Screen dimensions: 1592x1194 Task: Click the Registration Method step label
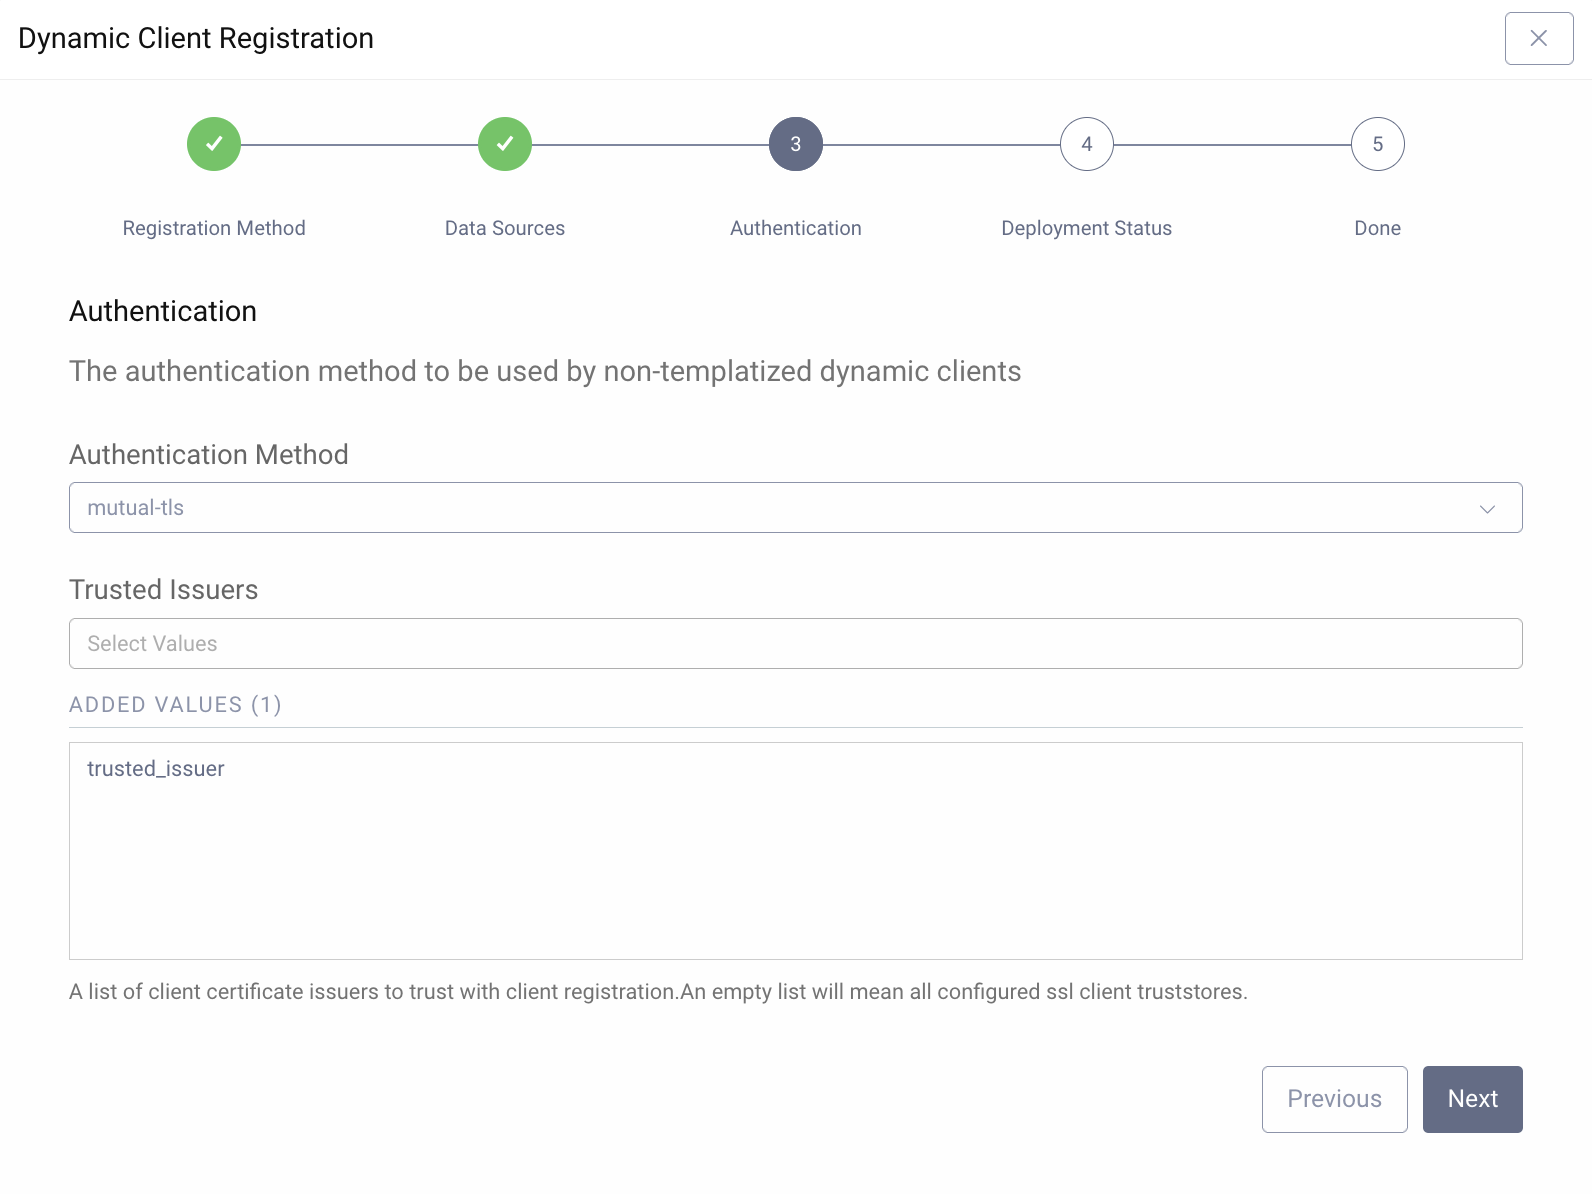pyautogui.click(x=214, y=228)
